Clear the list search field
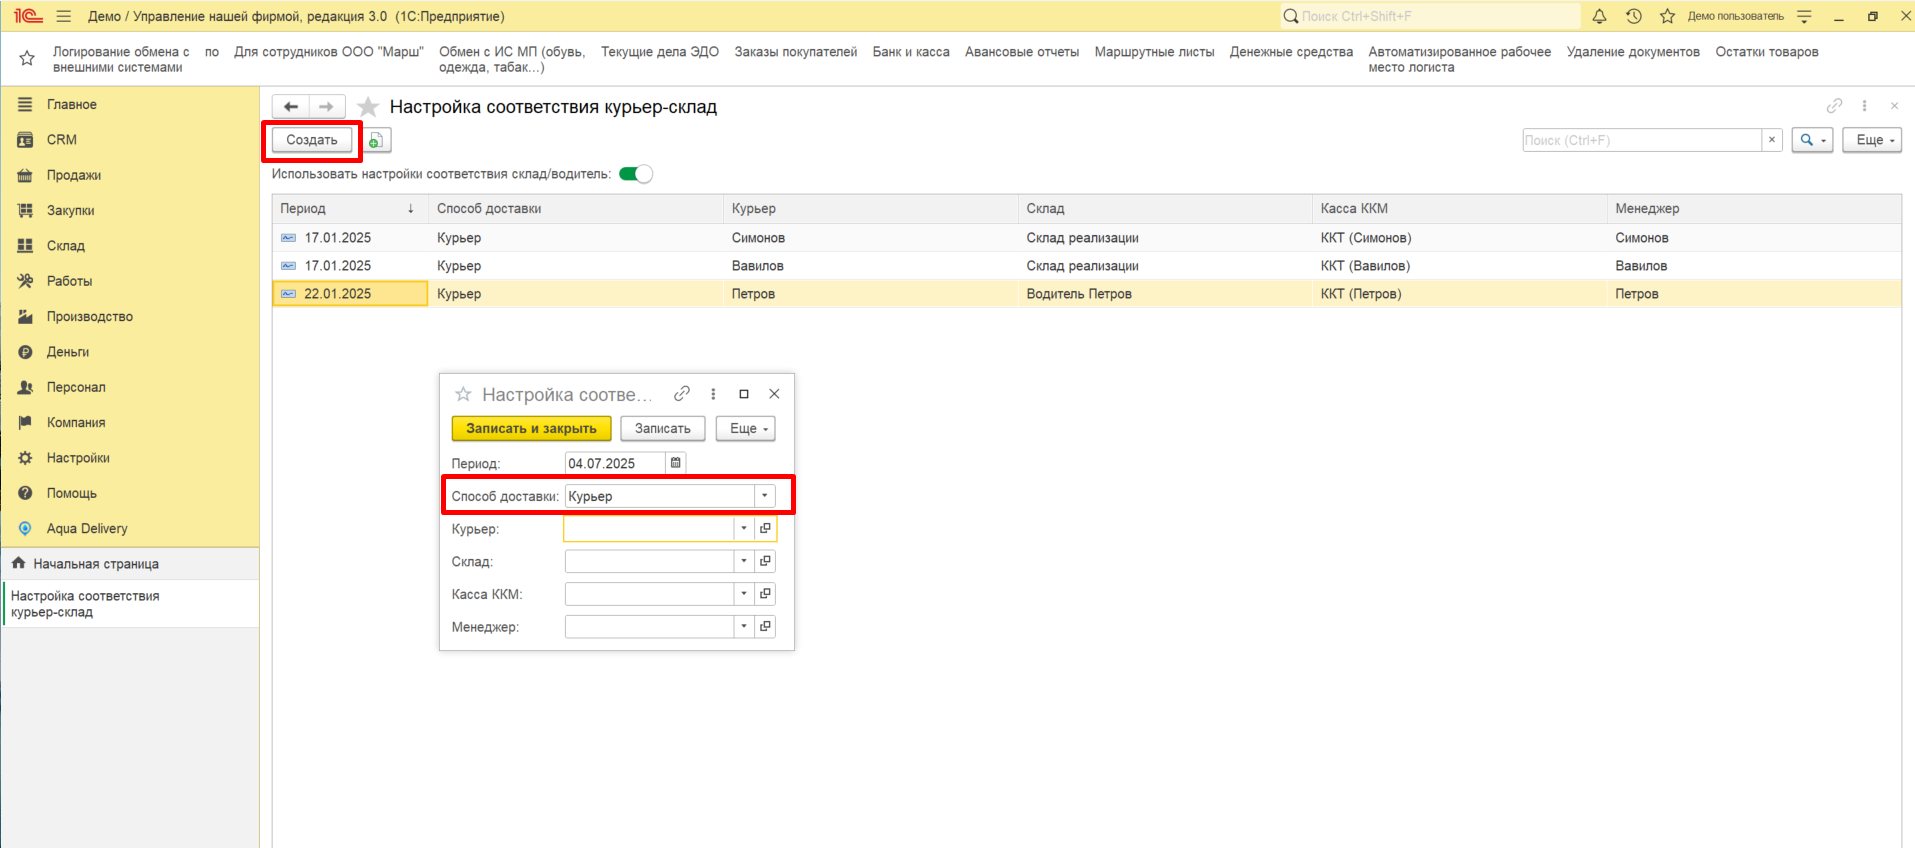Image resolution: width=1915 pixels, height=848 pixels. [x=1772, y=140]
